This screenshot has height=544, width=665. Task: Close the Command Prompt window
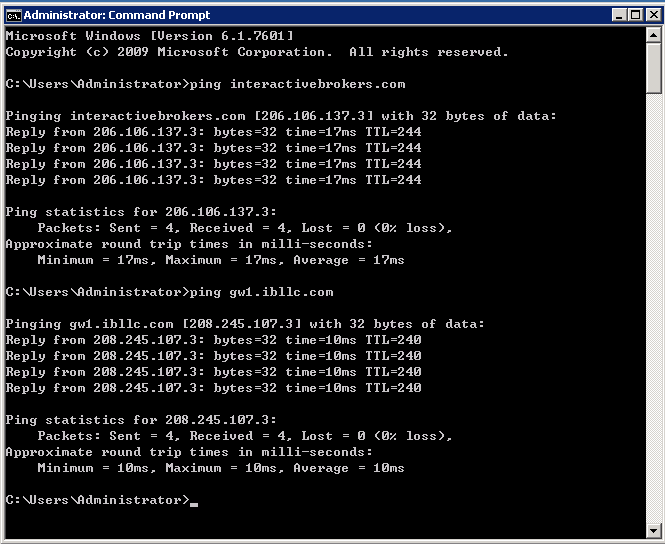(654, 15)
